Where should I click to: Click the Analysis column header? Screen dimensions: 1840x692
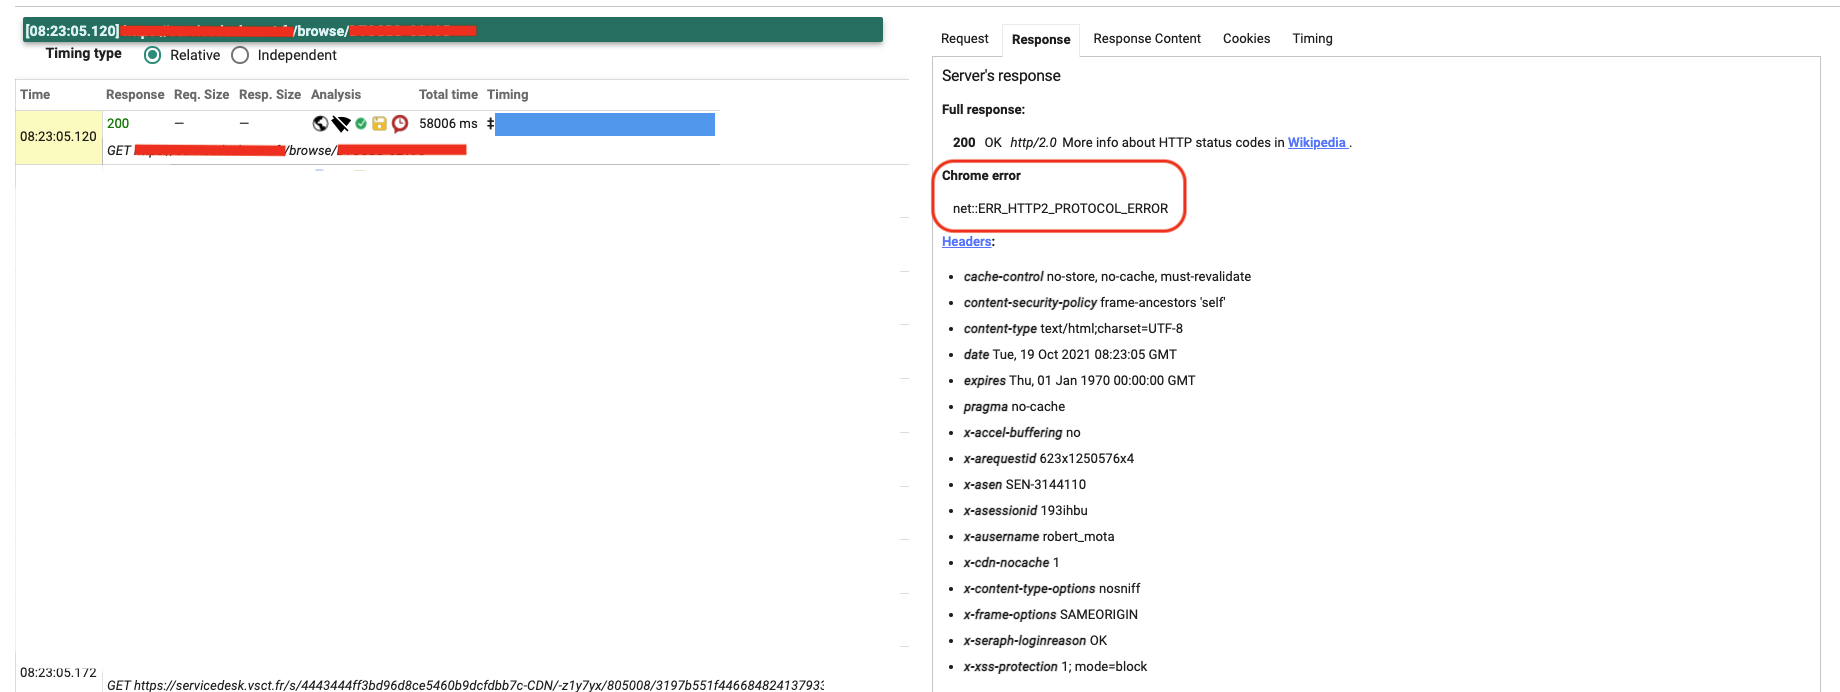click(x=336, y=95)
